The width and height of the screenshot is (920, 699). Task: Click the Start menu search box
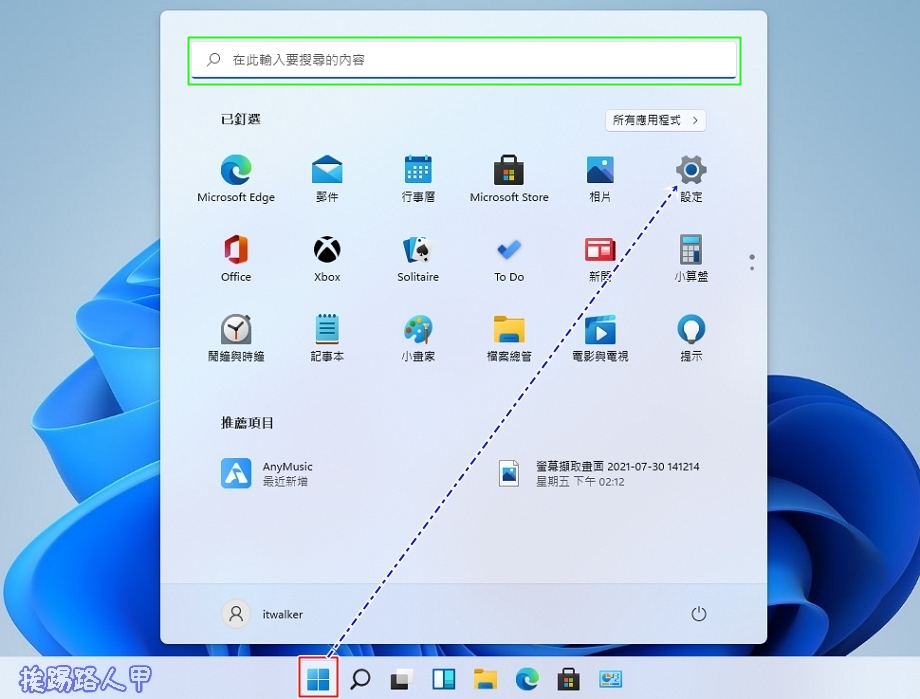tap(464, 60)
